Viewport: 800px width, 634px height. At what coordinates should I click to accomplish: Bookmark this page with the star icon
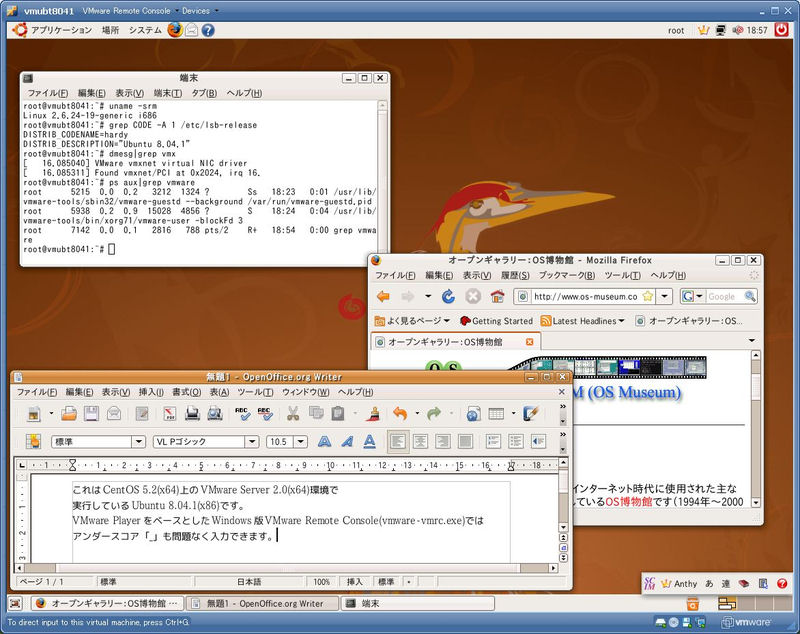(x=647, y=296)
